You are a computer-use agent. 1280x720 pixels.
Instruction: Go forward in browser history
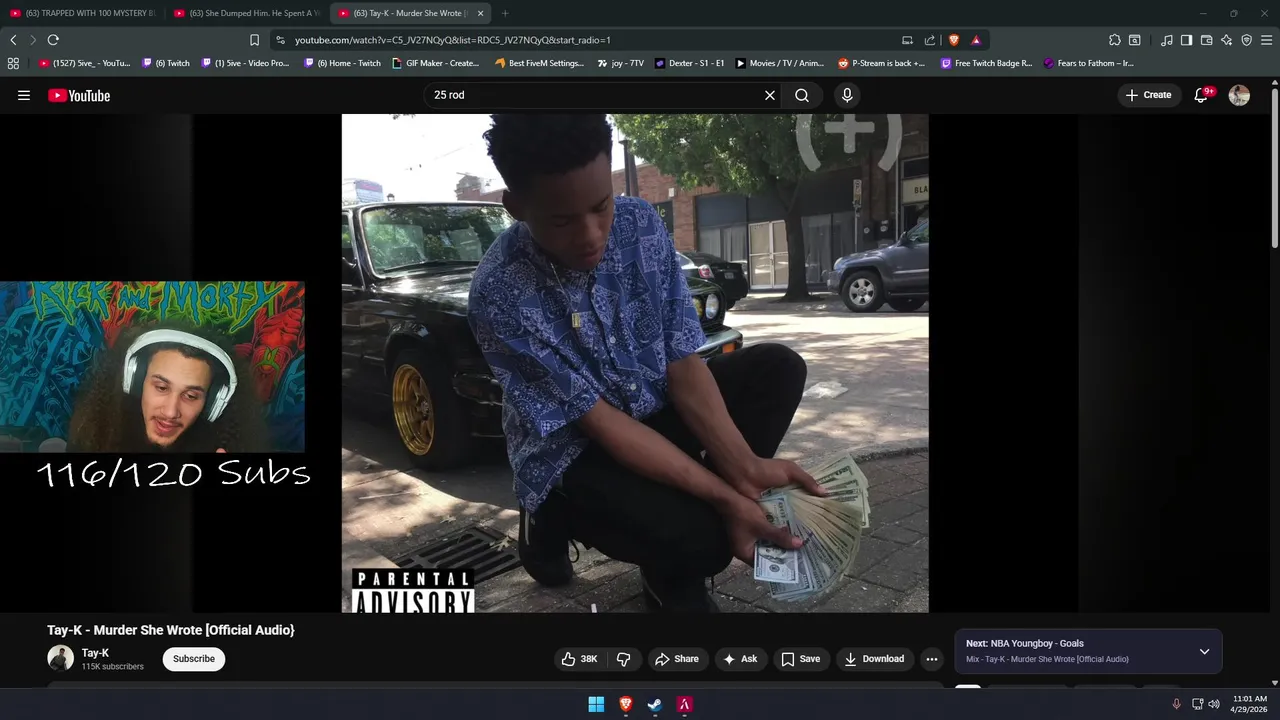pos(33,40)
